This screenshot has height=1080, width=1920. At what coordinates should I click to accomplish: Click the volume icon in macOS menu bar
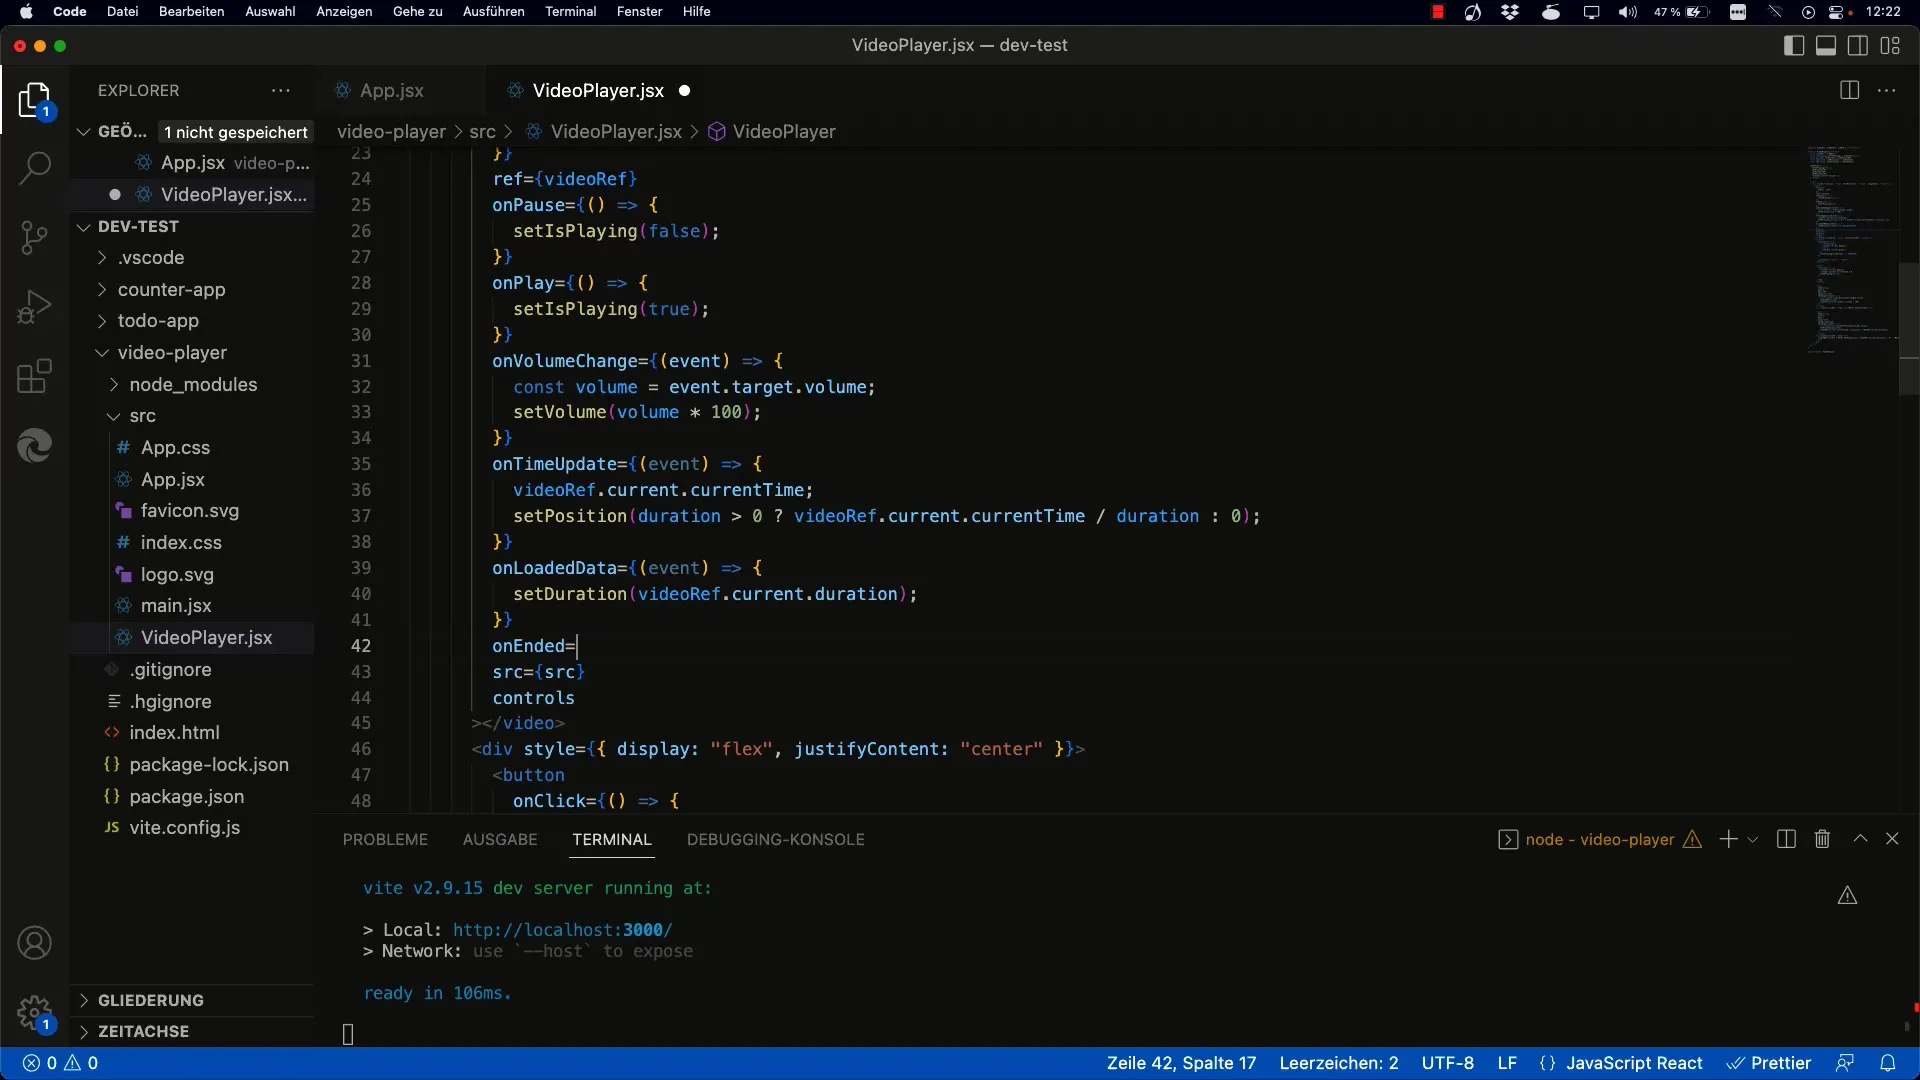1628,12
